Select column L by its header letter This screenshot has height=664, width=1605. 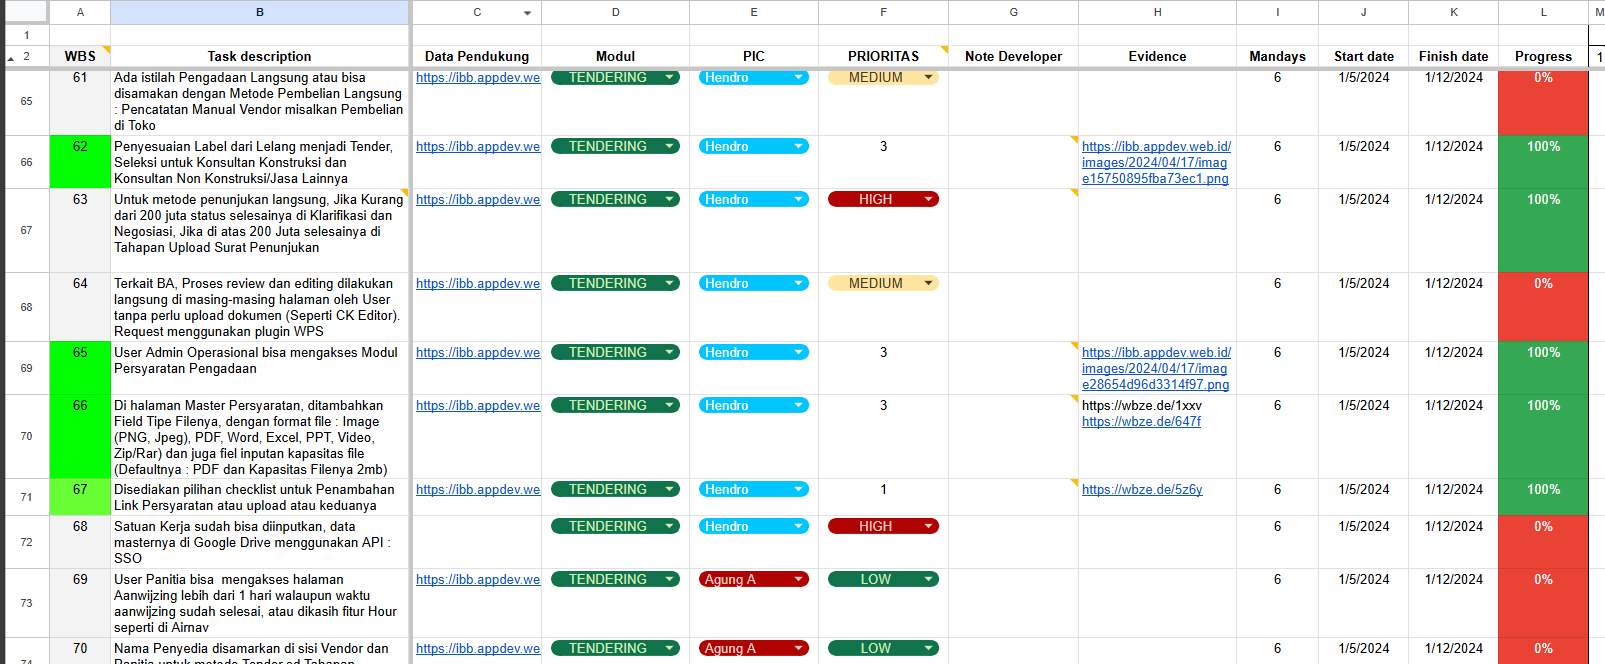[x=1542, y=12]
